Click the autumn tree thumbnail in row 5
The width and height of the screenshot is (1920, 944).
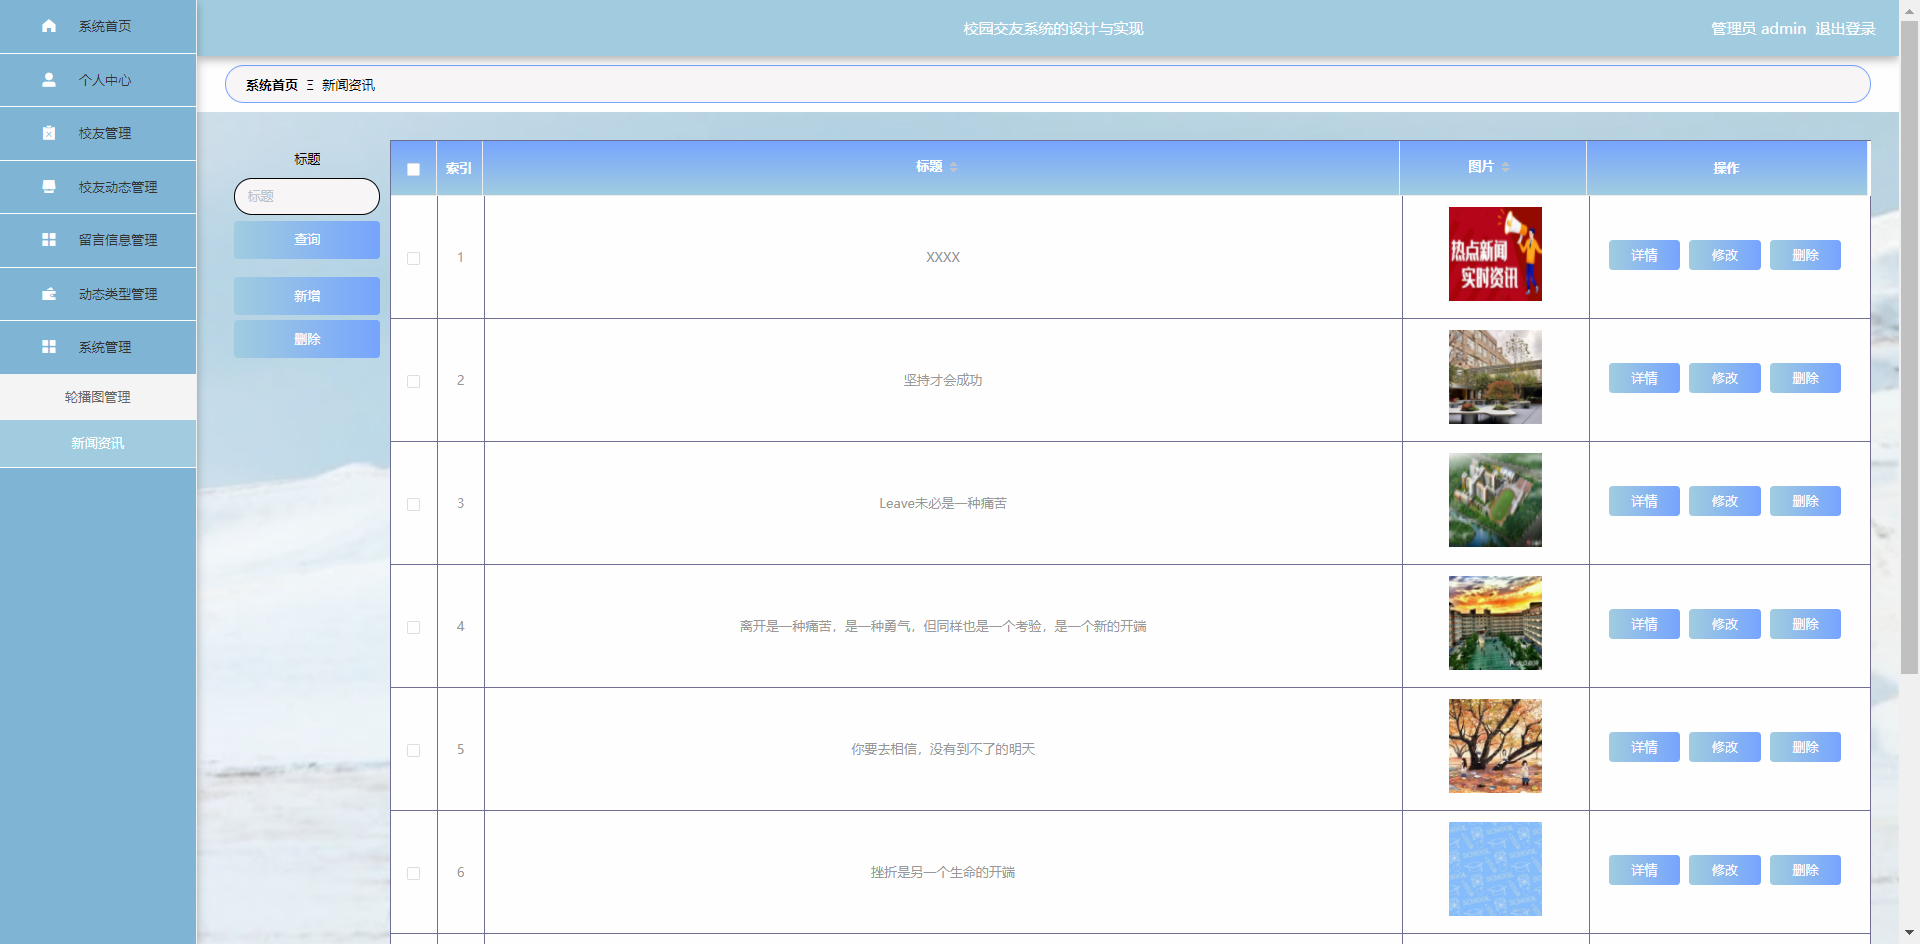pos(1495,746)
